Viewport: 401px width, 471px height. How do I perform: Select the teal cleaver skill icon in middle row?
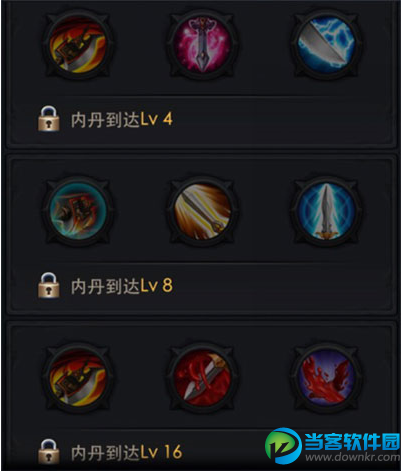pyautogui.click(x=78, y=211)
